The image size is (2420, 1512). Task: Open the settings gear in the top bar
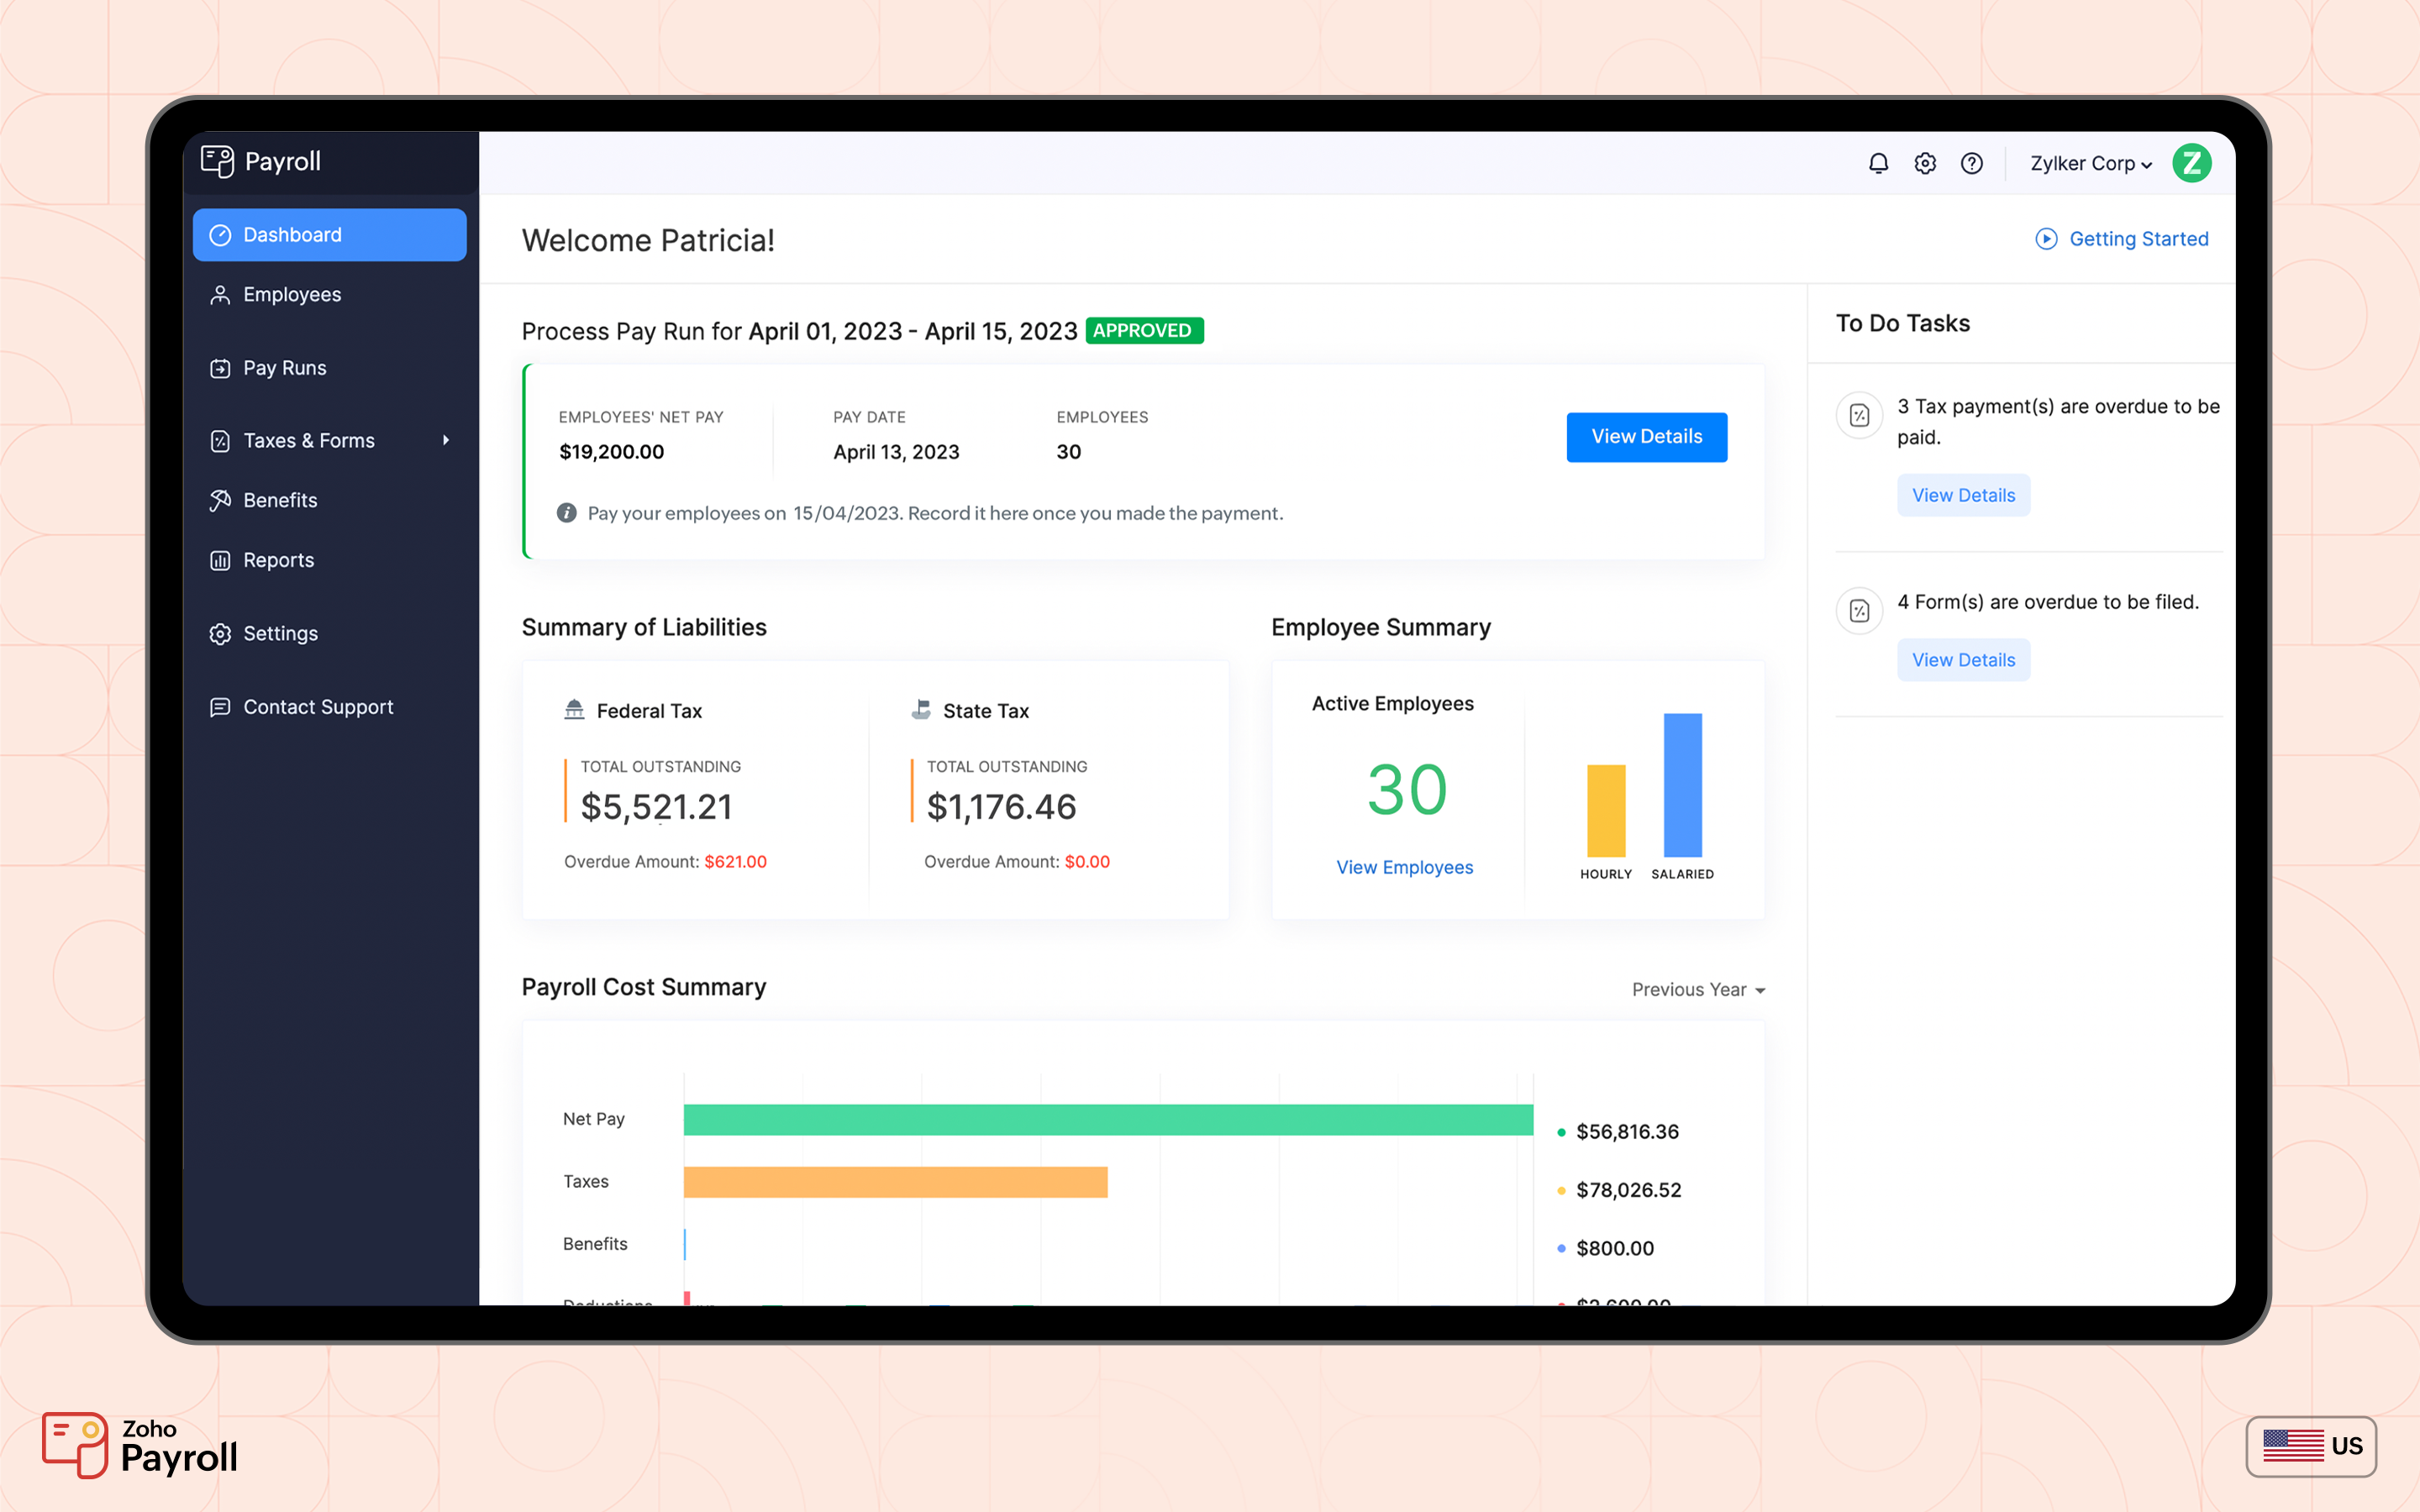tap(1925, 163)
